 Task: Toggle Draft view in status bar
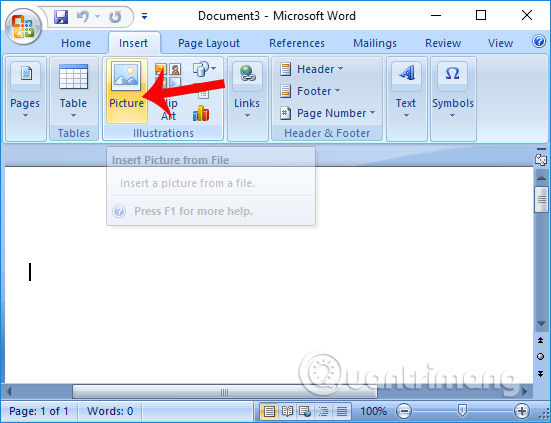[342, 411]
